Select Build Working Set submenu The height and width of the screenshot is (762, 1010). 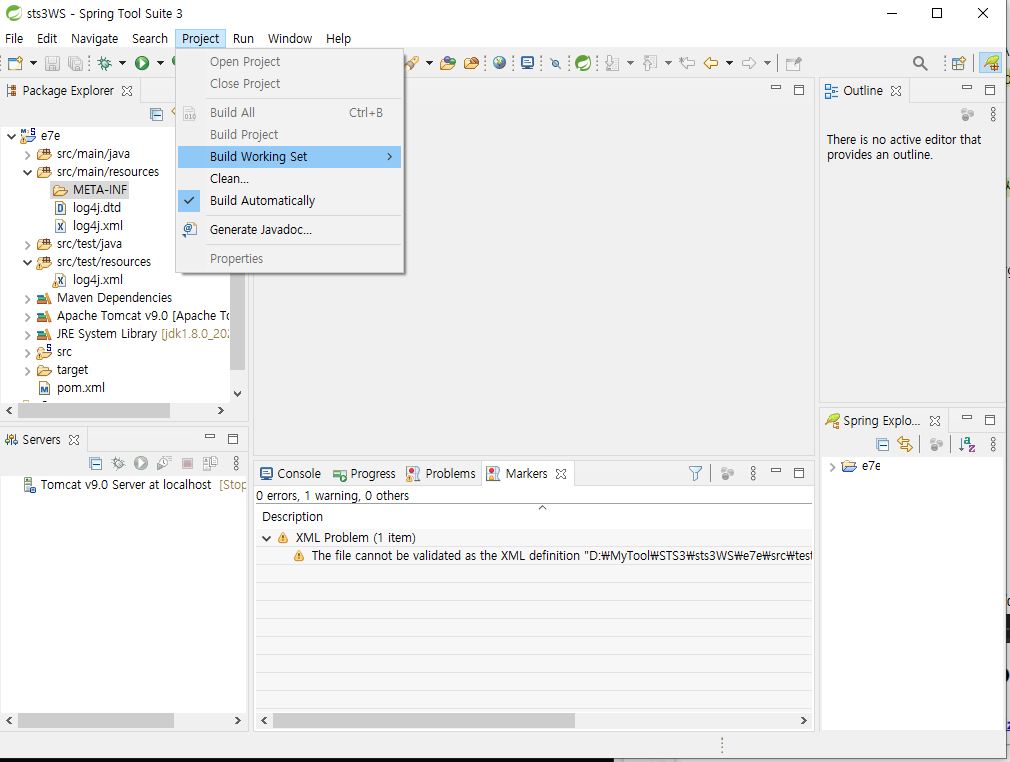click(289, 157)
